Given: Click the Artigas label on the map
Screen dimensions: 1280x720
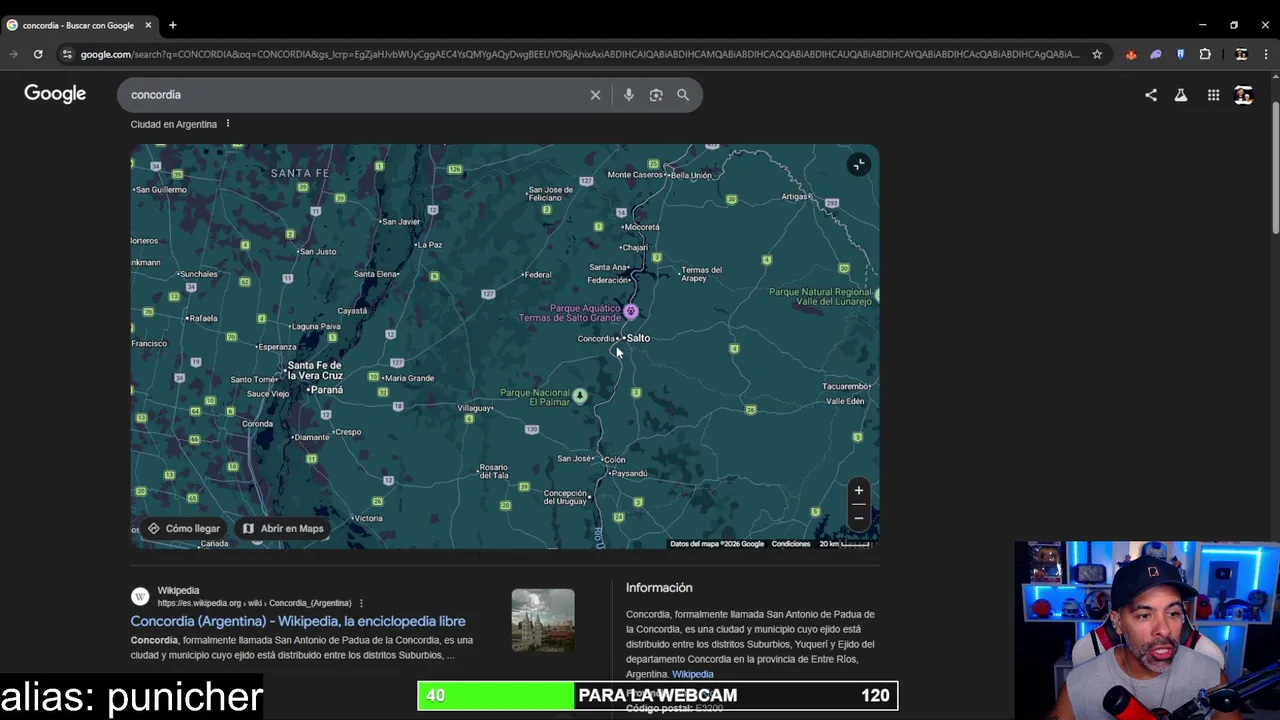Looking at the screenshot, I should 795,196.
